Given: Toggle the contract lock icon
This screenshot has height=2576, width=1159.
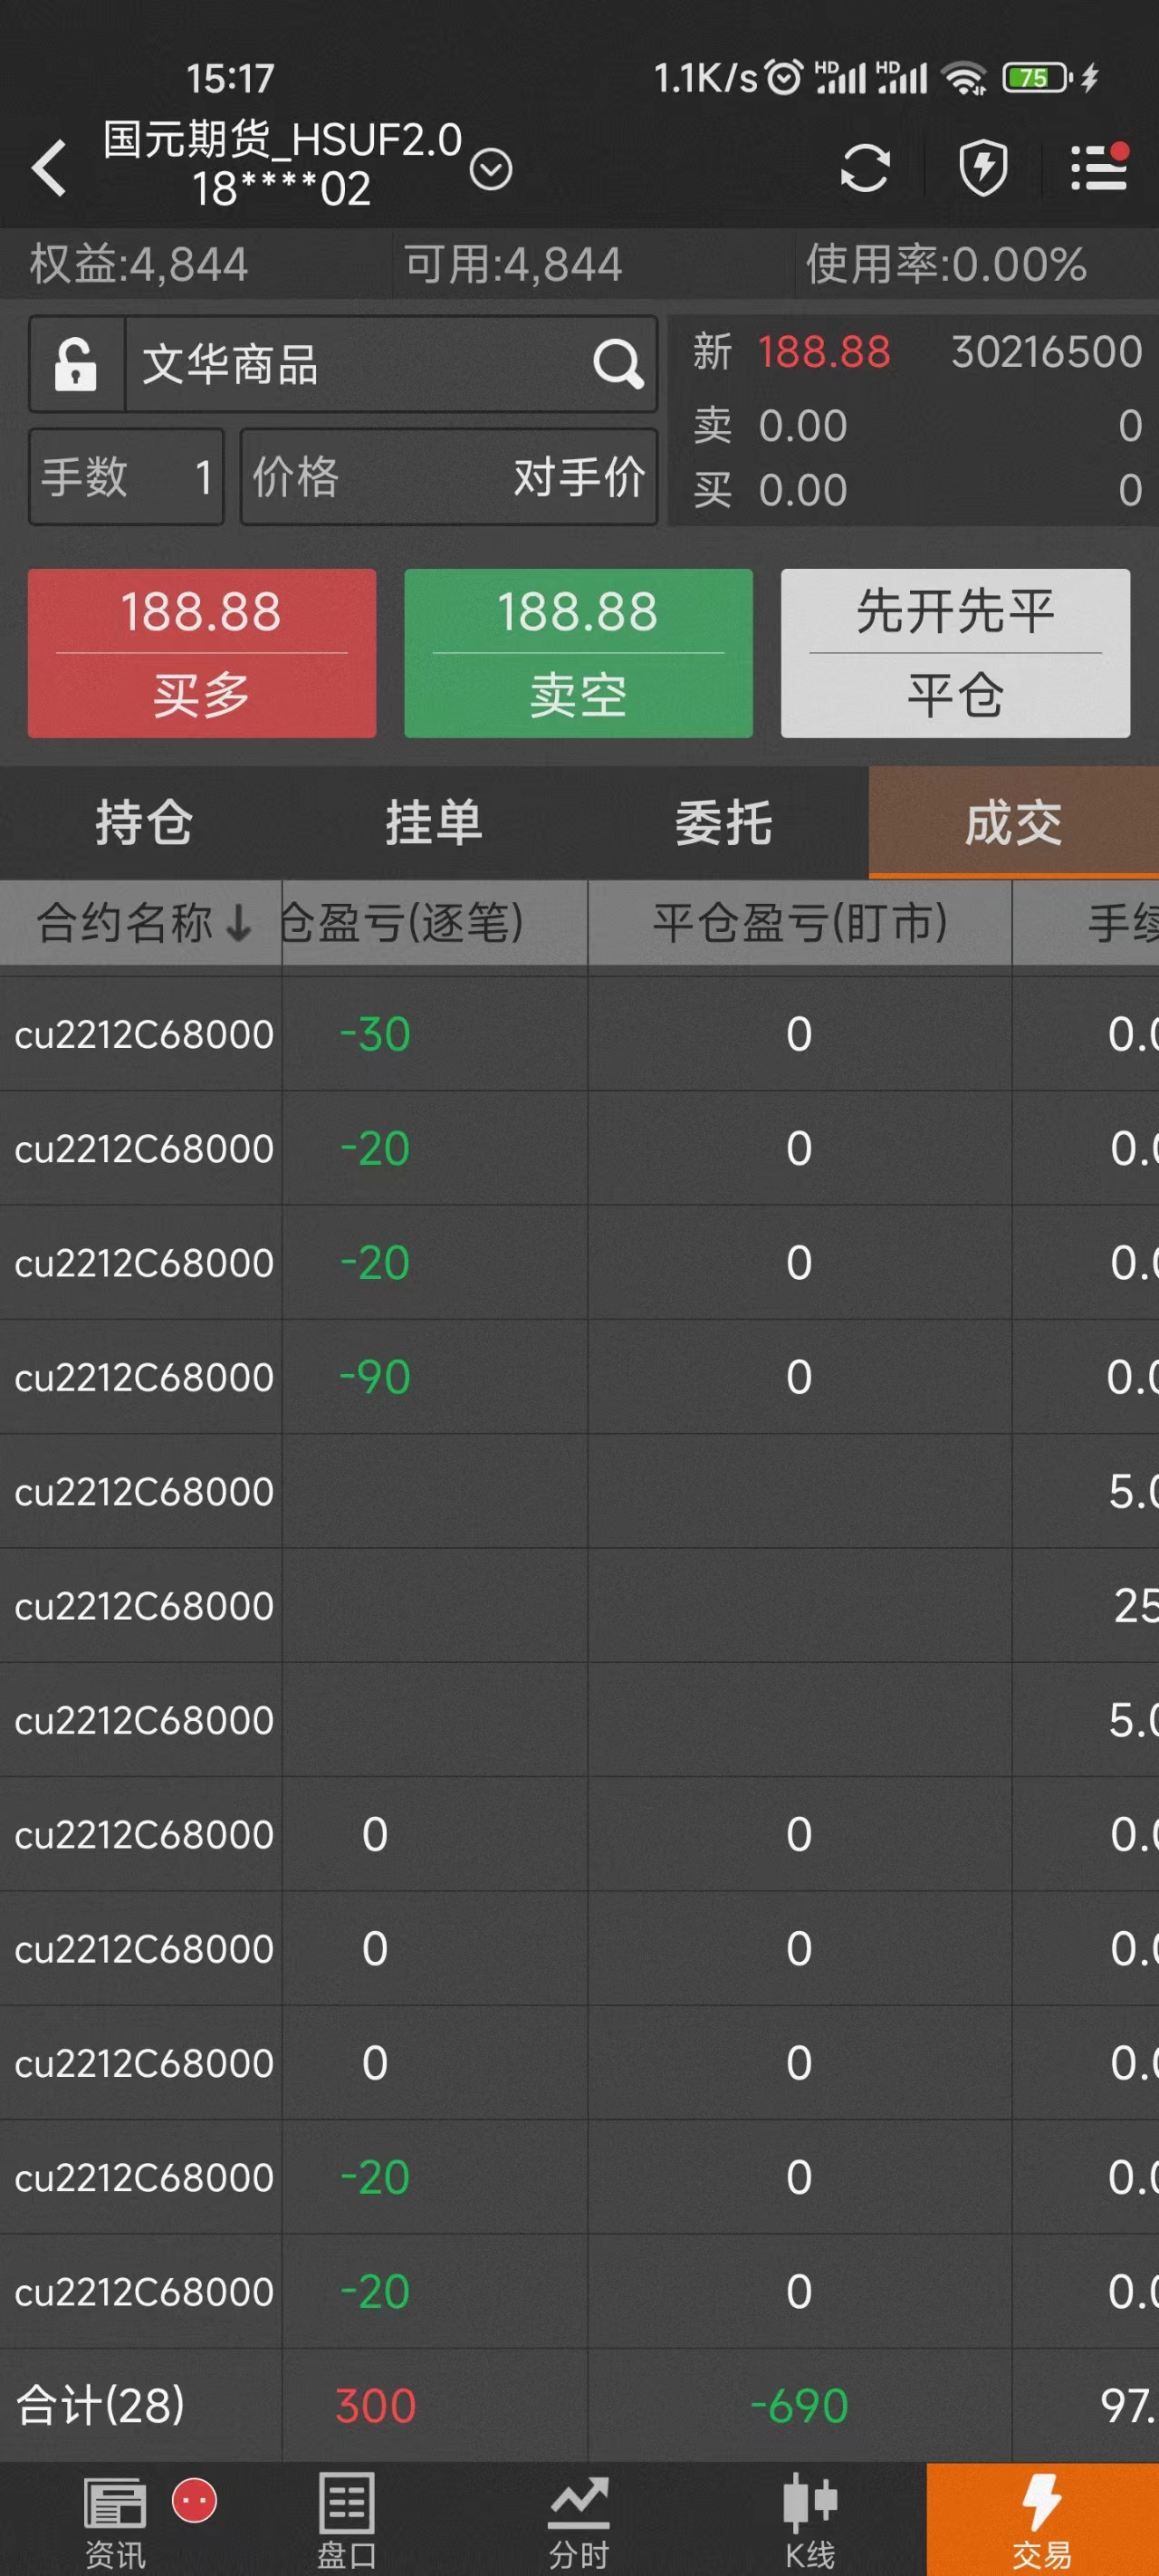Looking at the screenshot, I should tap(76, 364).
